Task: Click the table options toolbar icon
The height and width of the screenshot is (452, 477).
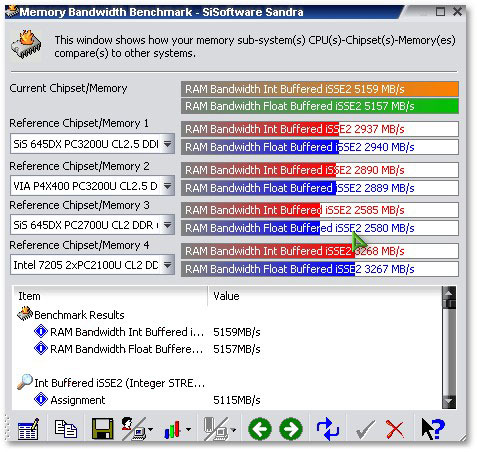Action: pyautogui.click(x=28, y=429)
